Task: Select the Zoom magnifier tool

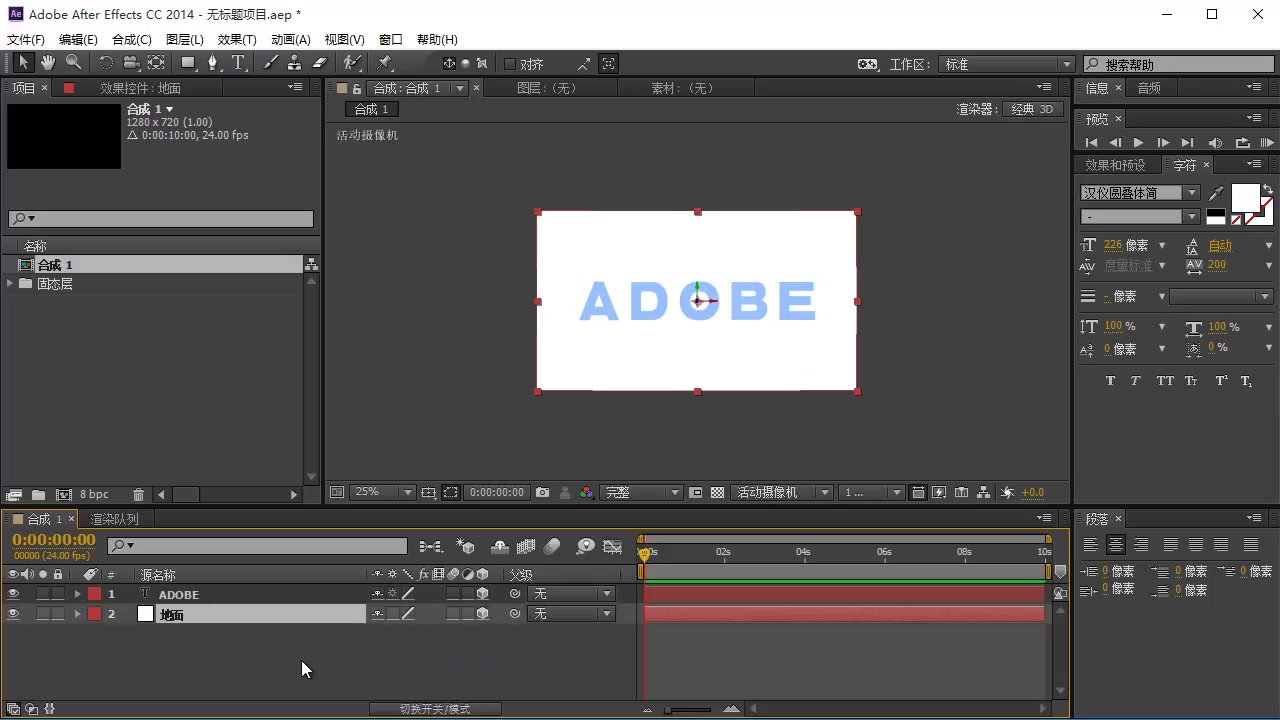Action: point(73,63)
